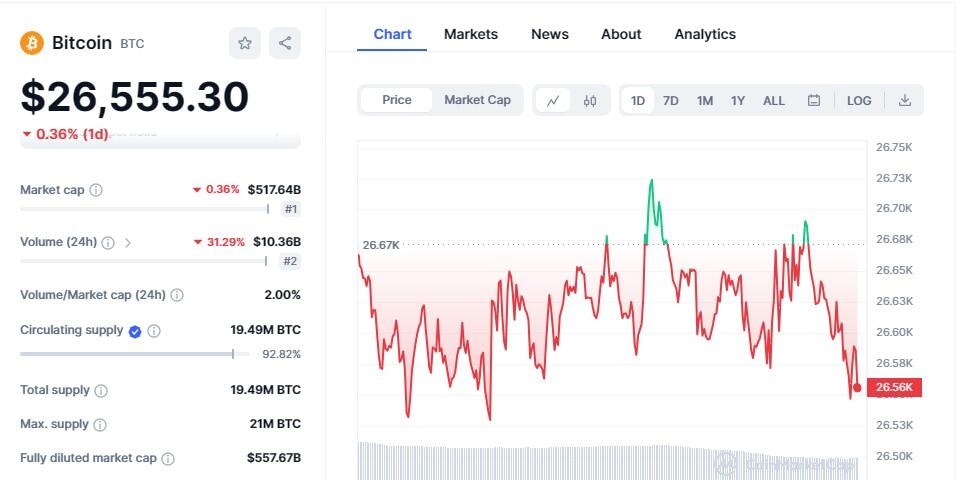Click the share icon next to Bitcoin
Screen dimensions: 956x480
click(x=285, y=43)
